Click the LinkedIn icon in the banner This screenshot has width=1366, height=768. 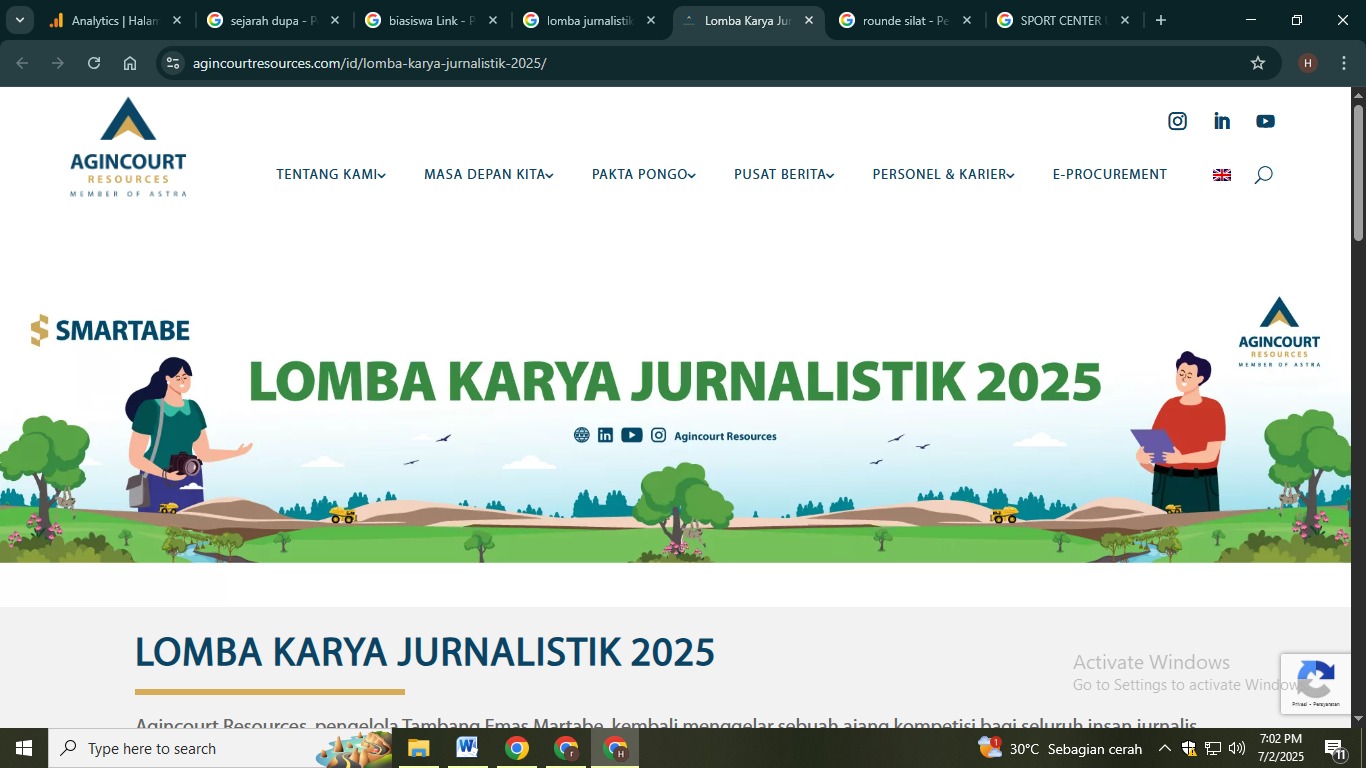tap(605, 435)
